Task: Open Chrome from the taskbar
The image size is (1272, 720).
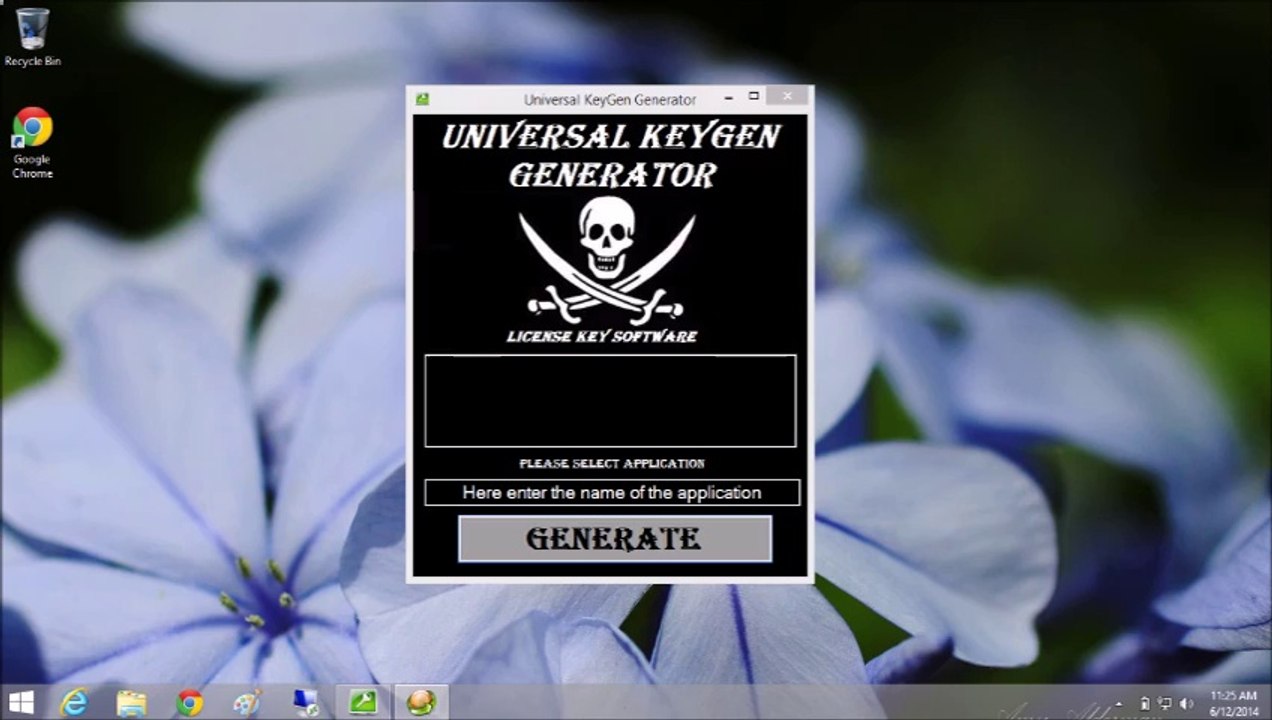Action: click(x=189, y=703)
